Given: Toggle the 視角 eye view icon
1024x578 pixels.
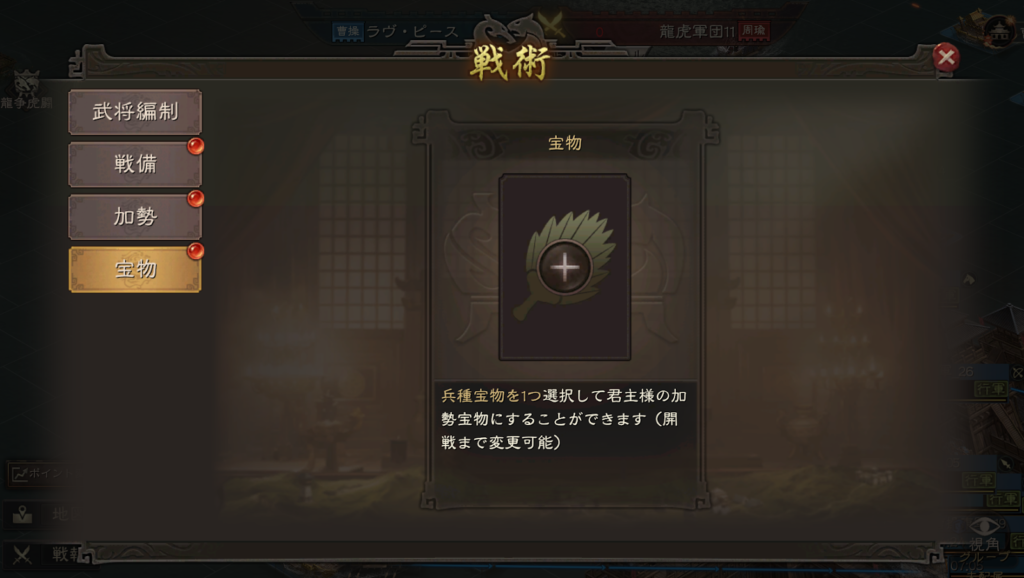Looking at the screenshot, I should tap(984, 533).
